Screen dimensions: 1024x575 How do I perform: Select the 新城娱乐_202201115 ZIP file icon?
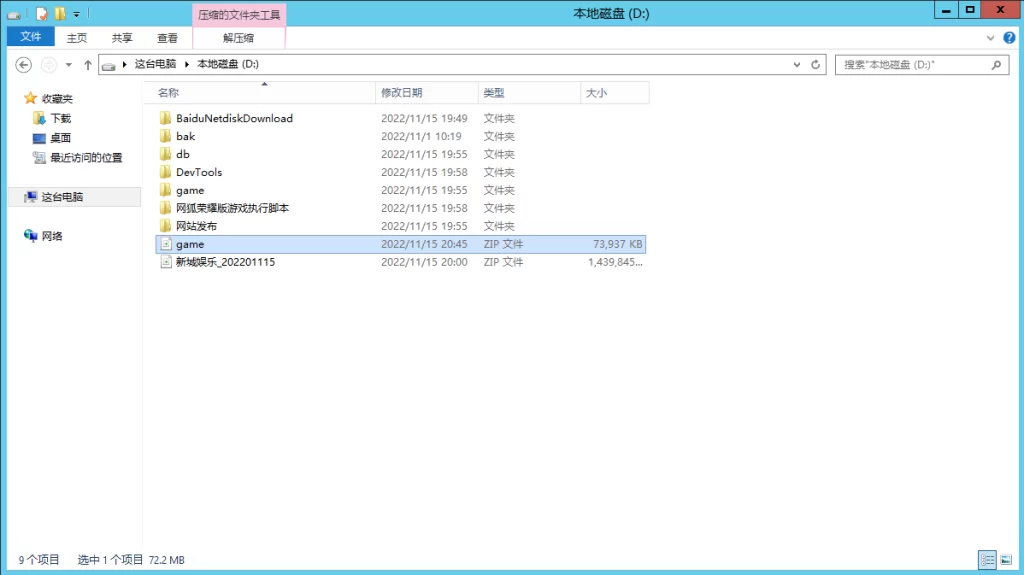pyautogui.click(x=166, y=262)
